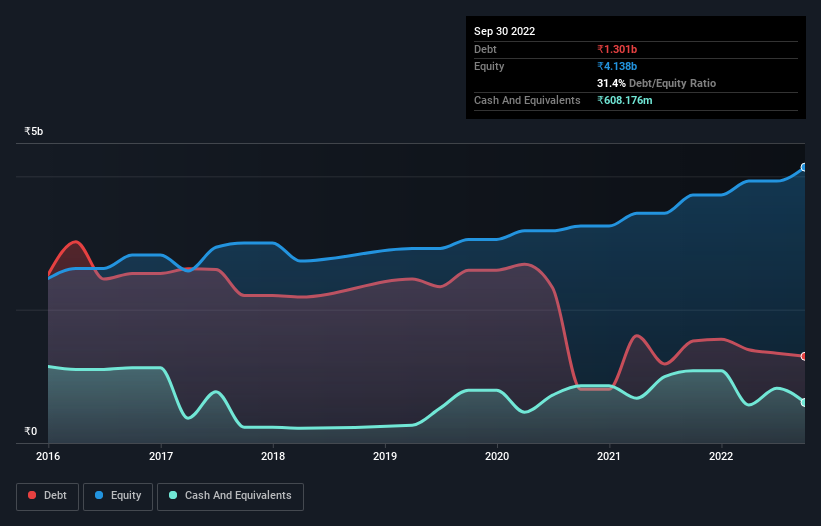Click the 2020 x-axis label
This screenshot has width=821, height=526.
point(497,456)
